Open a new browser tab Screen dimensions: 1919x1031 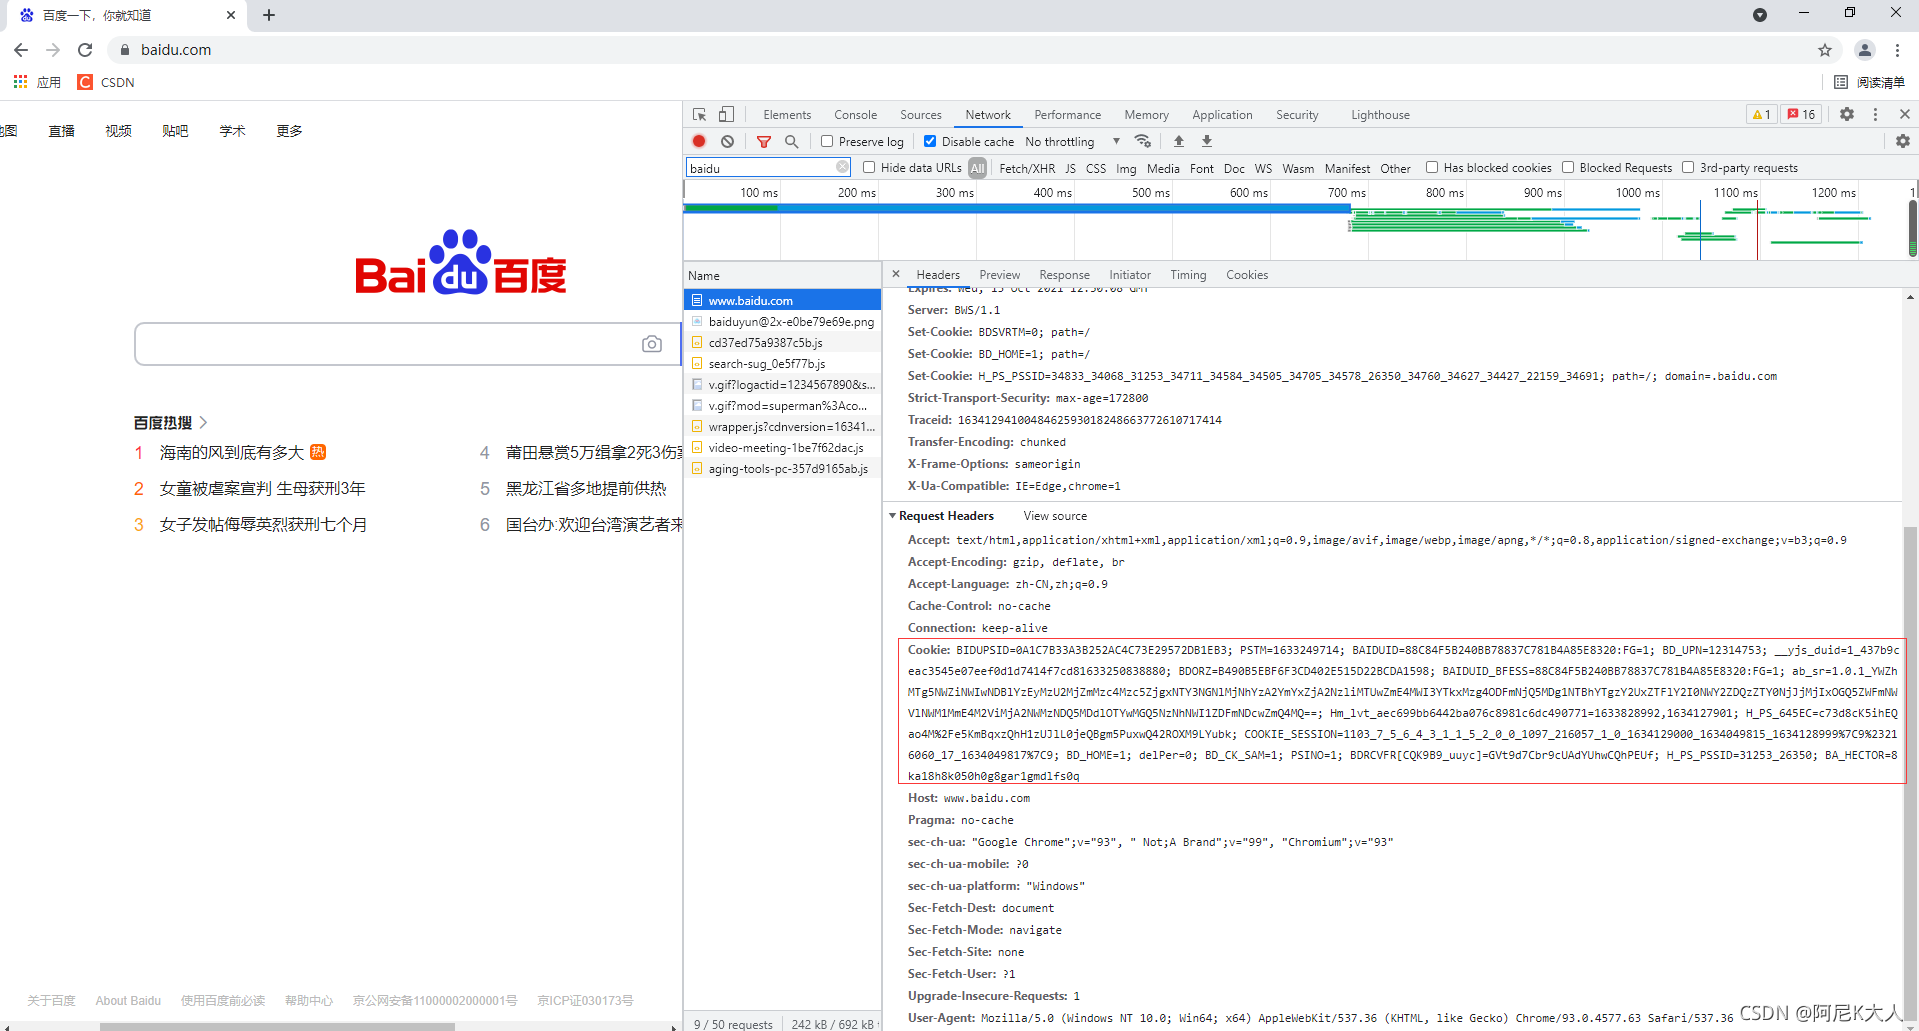[x=269, y=15]
